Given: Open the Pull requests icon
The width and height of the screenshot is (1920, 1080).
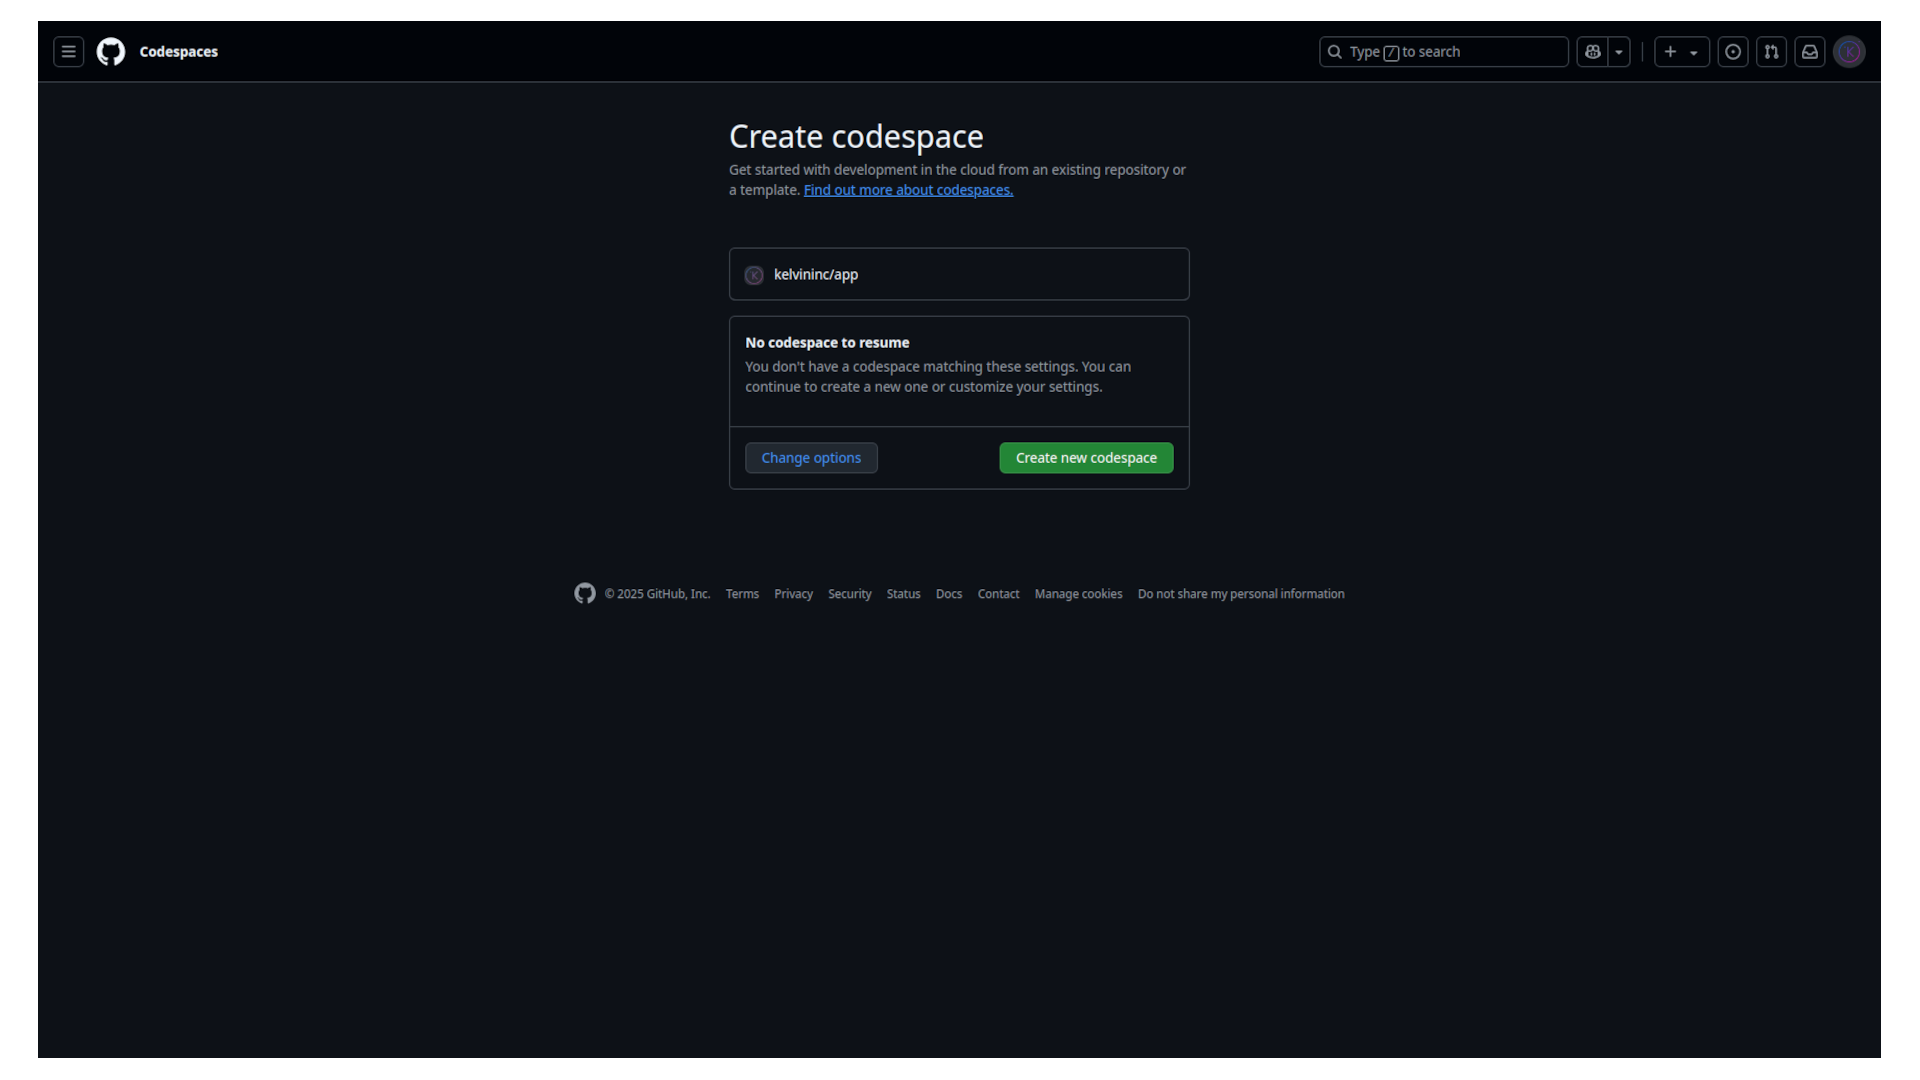Looking at the screenshot, I should [1771, 51].
